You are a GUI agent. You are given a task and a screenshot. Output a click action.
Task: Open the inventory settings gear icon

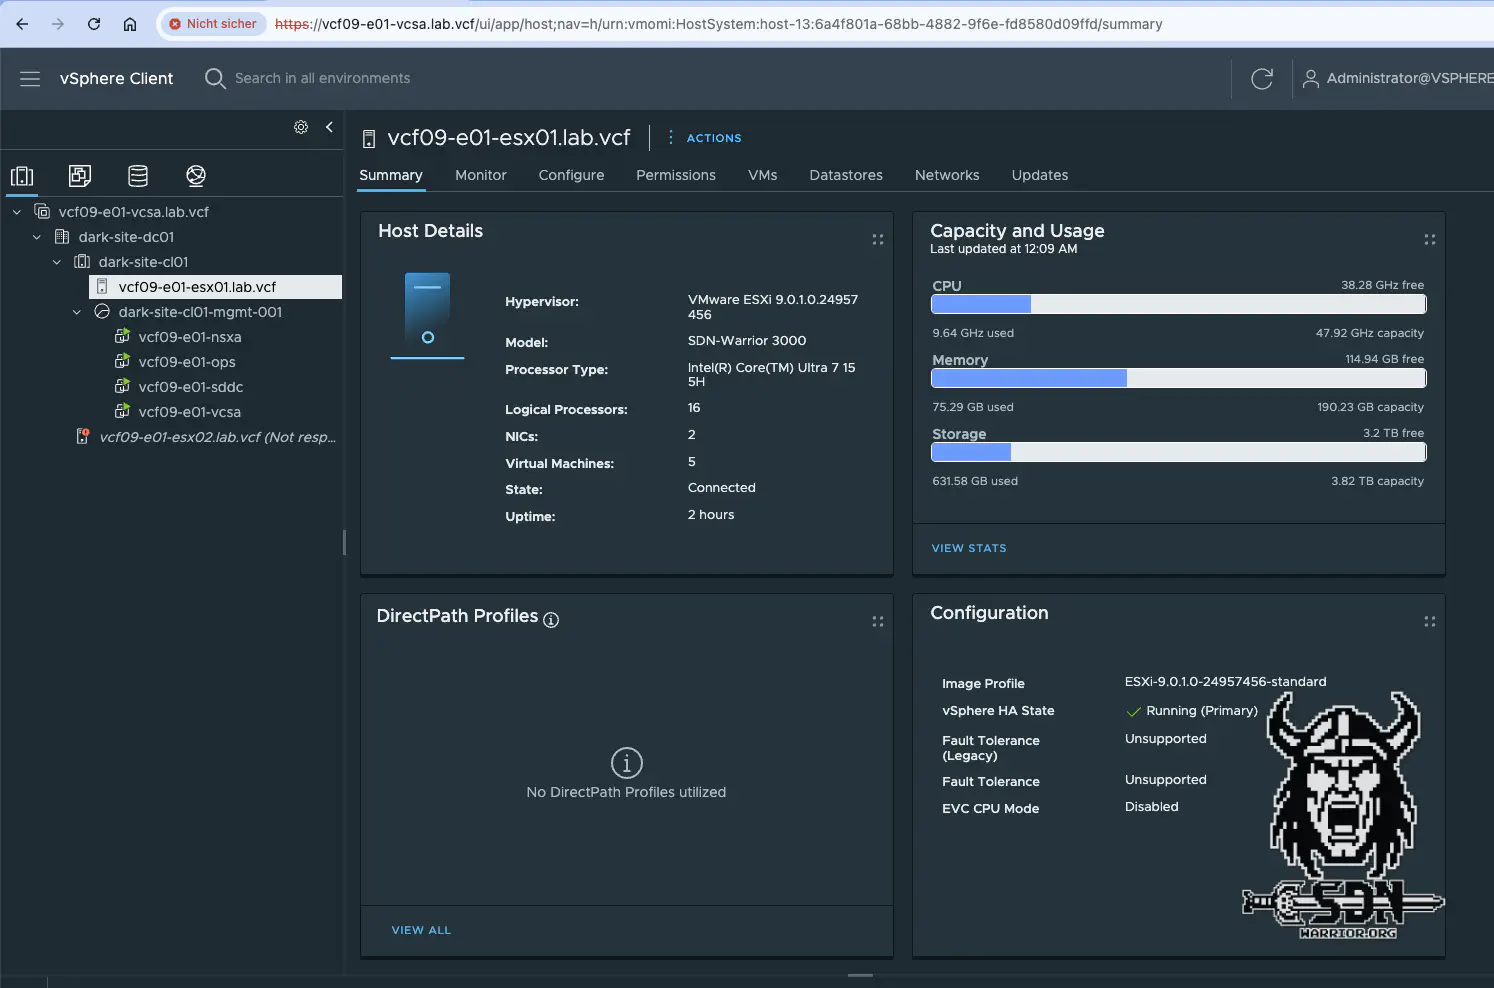click(x=301, y=127)
